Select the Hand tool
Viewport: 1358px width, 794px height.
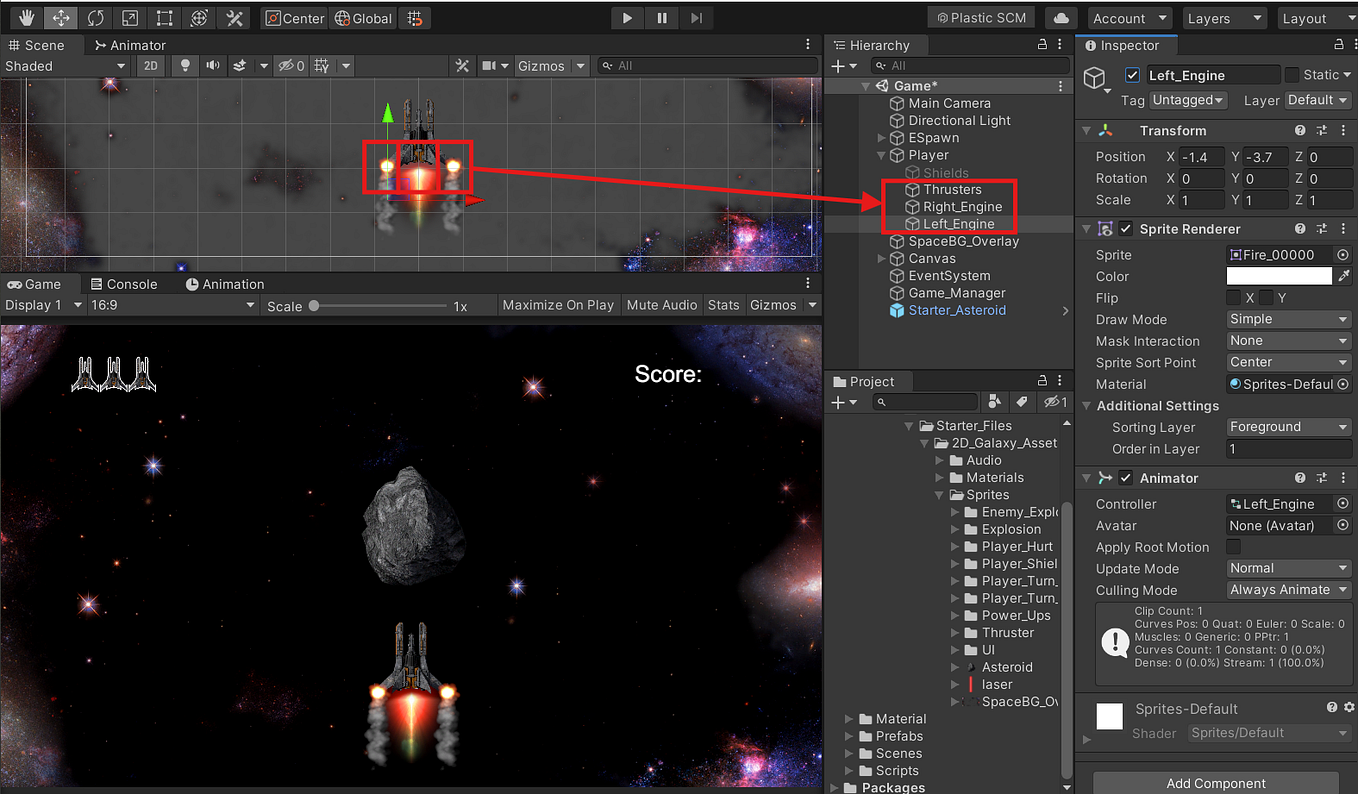click(25, 17)
